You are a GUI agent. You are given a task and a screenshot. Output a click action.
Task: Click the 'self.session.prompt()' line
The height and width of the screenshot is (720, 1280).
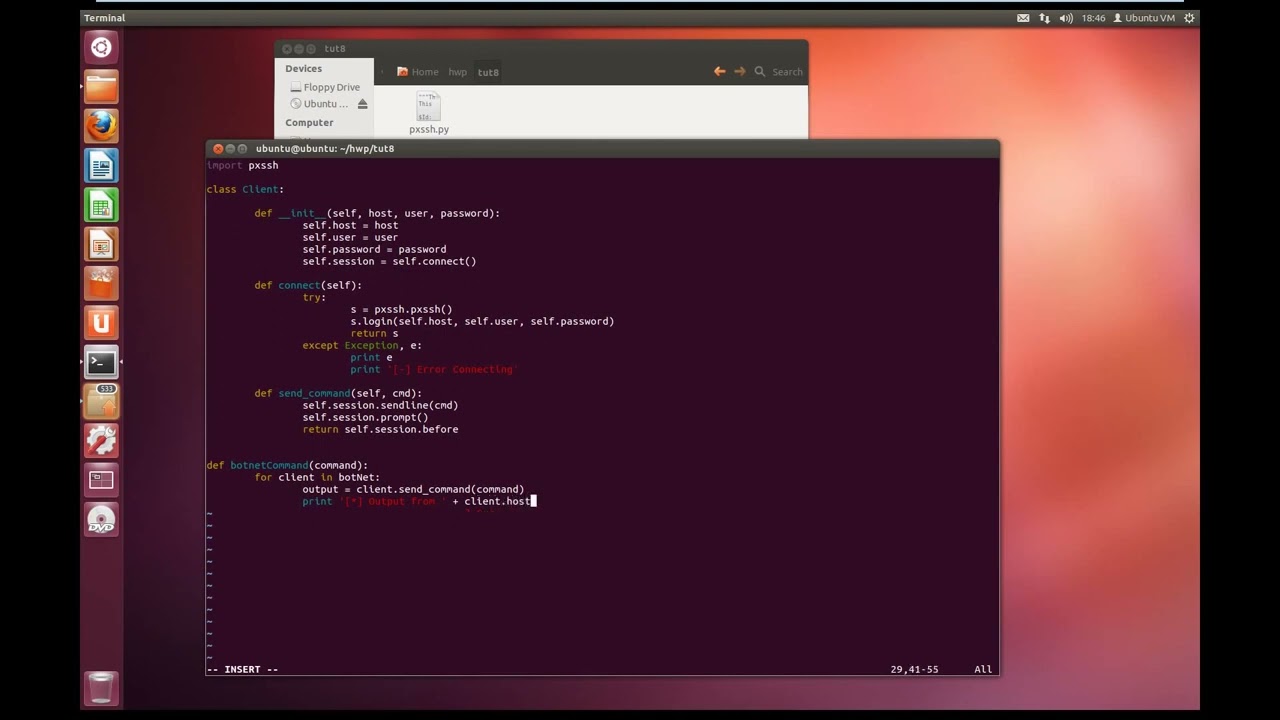click(x=365, y=417)
